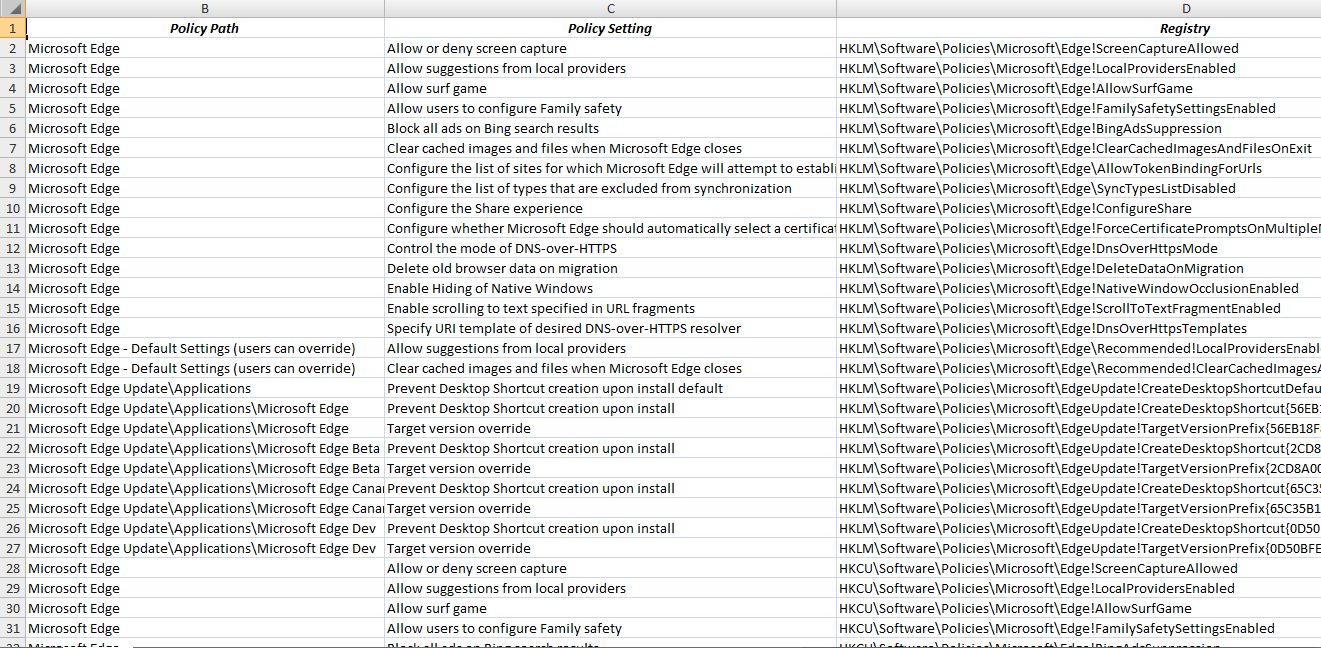Click the "ClearCachedImagesAndFilesOnExit" registry cell
This screenshot has height=648, width=1321.
(1079, 148)
